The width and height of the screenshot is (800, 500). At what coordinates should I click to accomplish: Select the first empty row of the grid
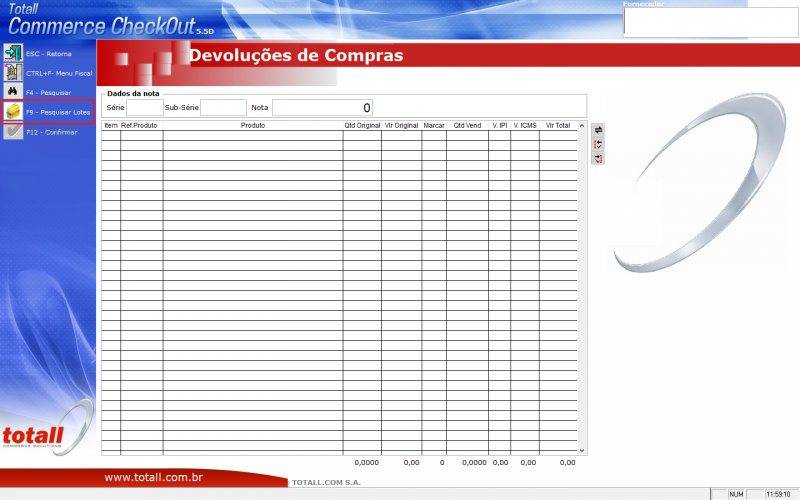point(340,136)
